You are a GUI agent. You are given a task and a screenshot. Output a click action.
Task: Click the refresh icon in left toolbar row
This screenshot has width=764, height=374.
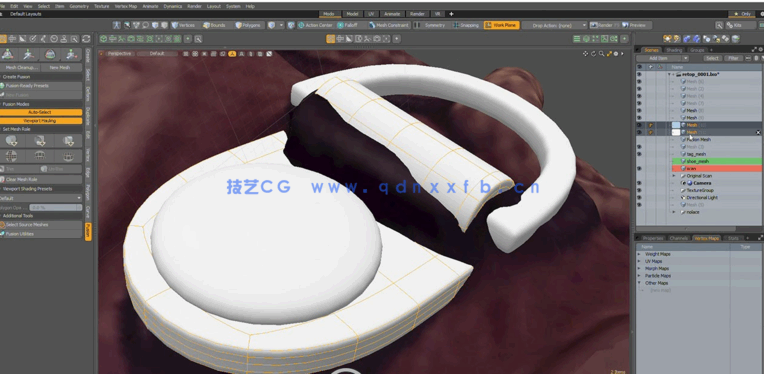86,39
